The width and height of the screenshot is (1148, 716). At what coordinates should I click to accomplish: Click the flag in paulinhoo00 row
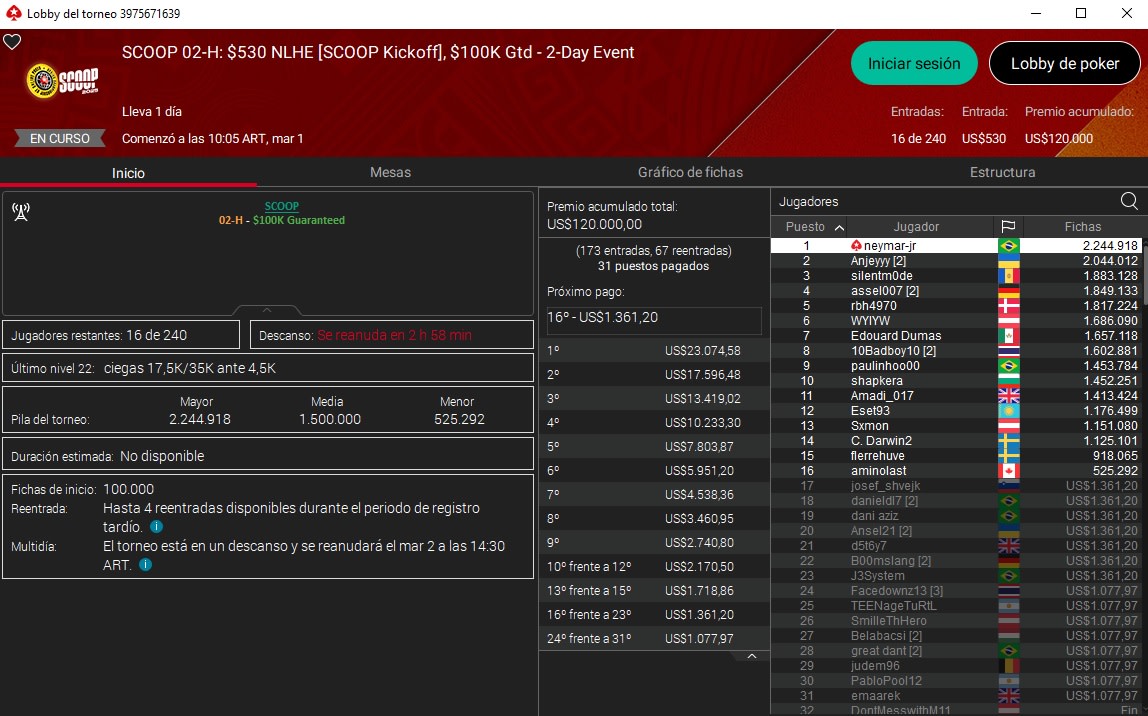coord(1008,366)
